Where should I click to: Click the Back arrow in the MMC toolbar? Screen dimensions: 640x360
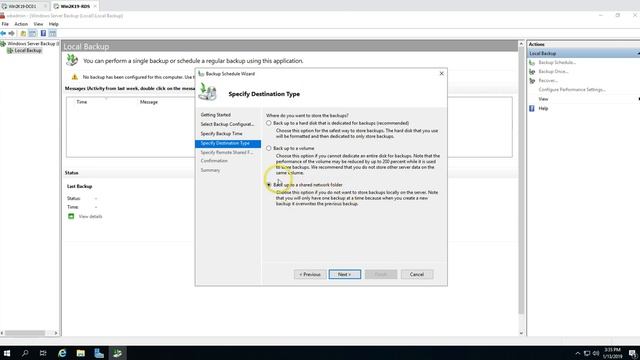click(3, 33)
